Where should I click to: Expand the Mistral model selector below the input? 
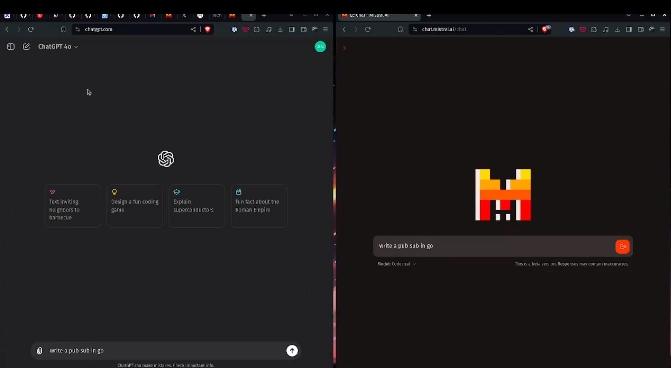click(x=396, y=264)
